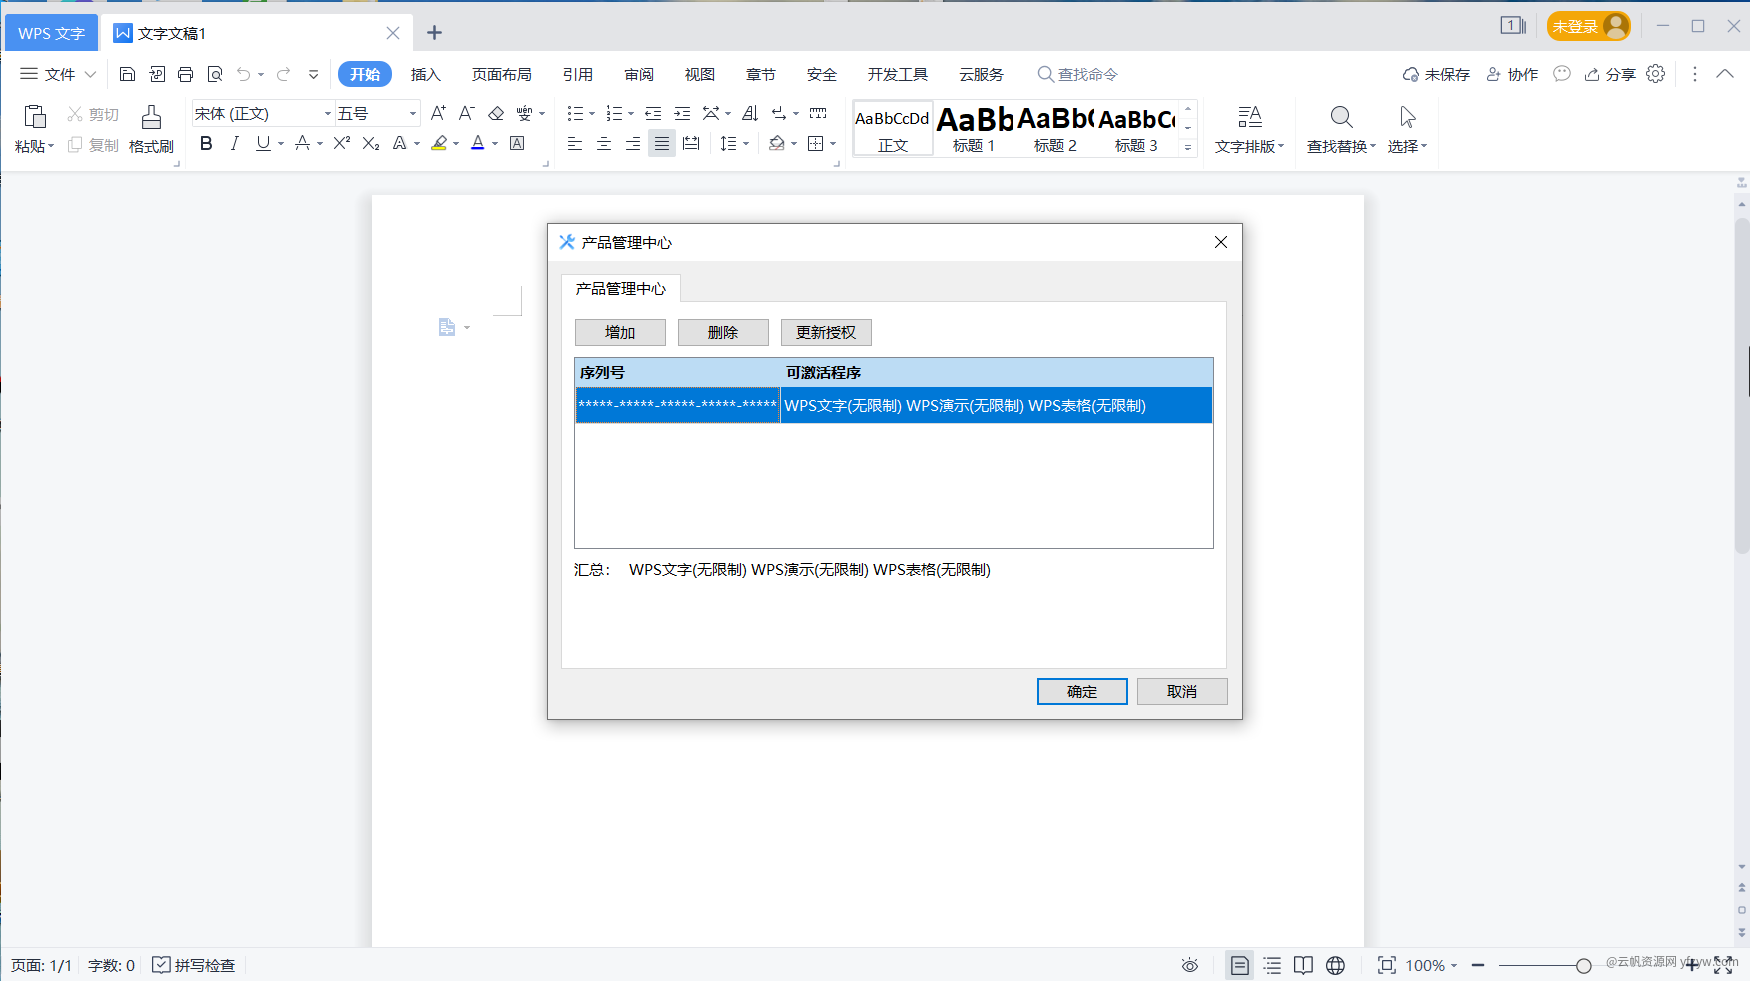Click the character border A icon

coord(517,143)
